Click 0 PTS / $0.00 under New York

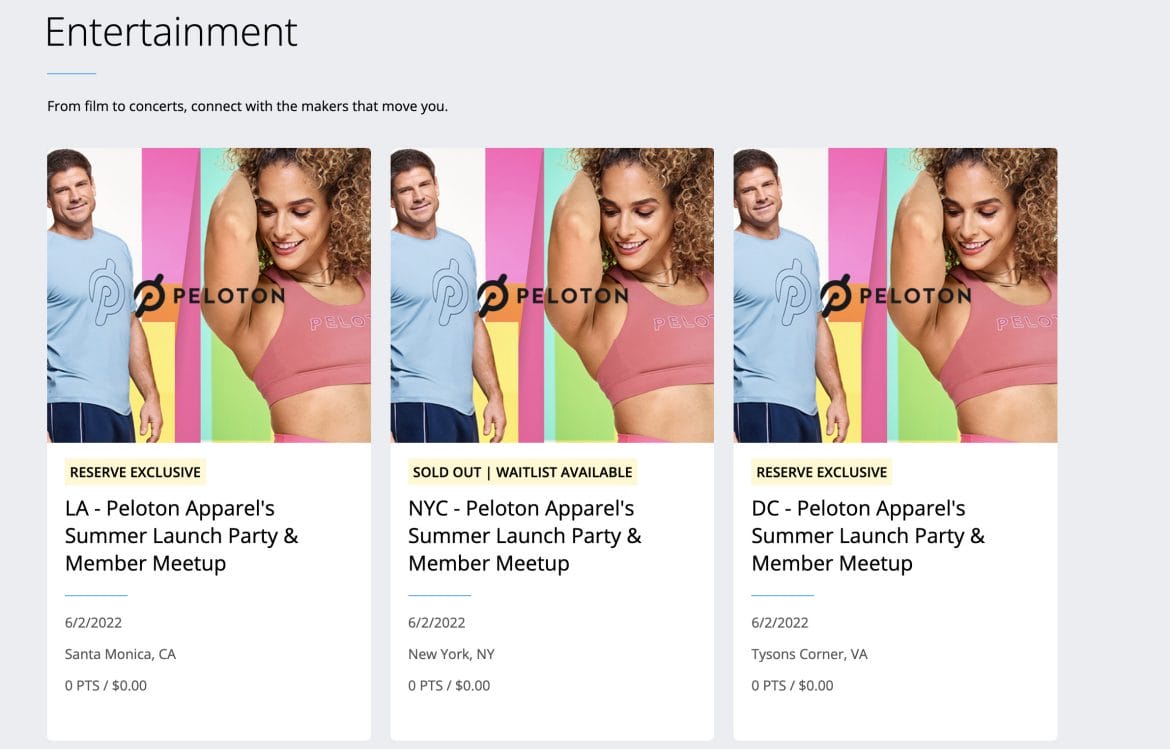[x=449, y=686]
